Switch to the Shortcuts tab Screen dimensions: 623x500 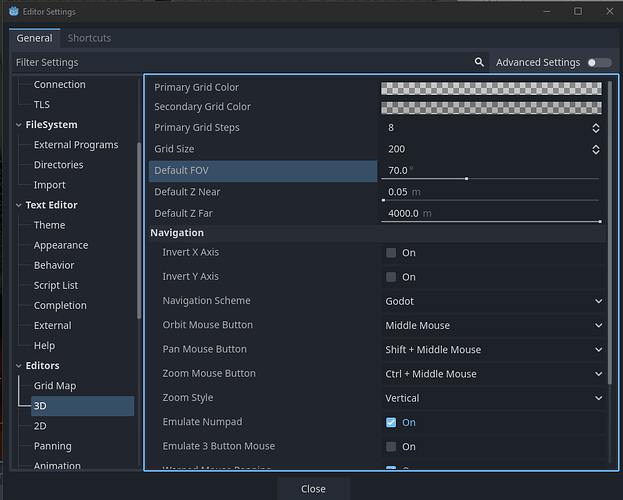pos(89,38)
